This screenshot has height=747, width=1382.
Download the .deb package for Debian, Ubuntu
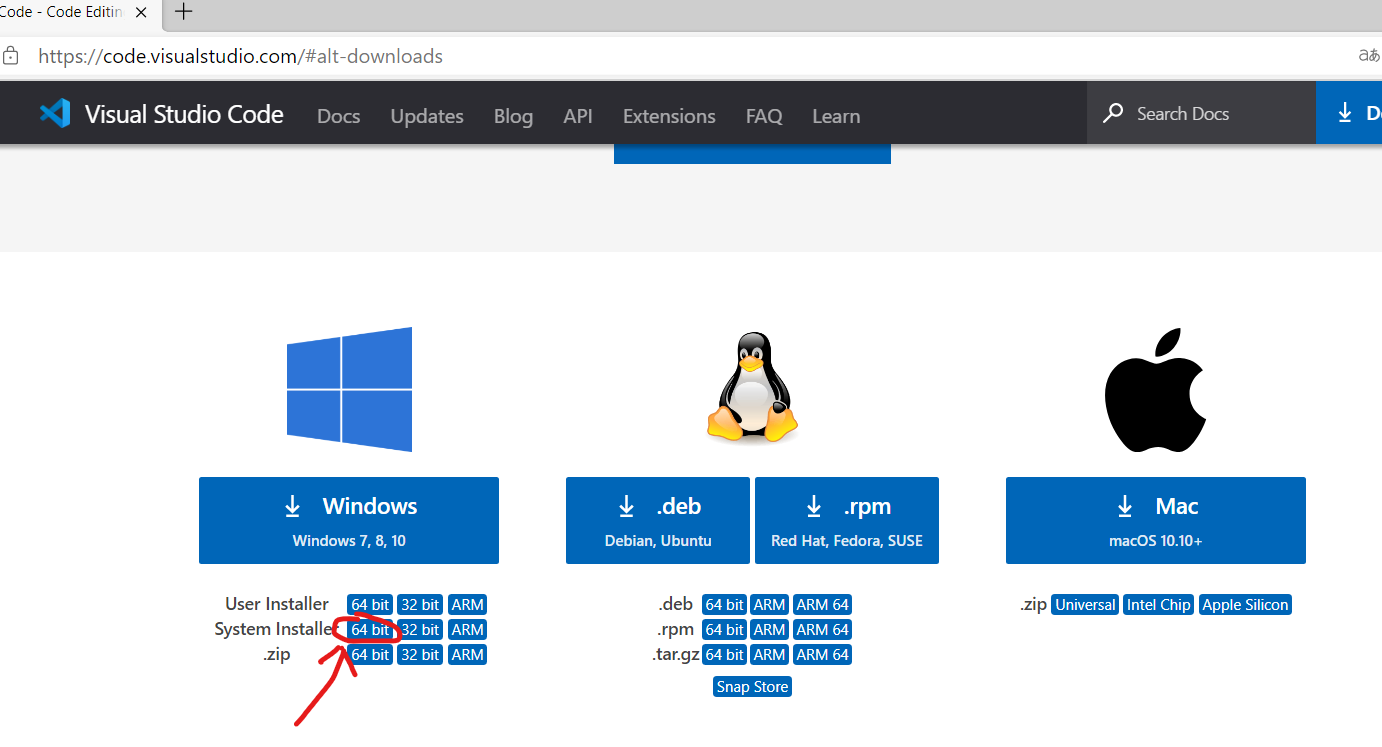(657, 520)
